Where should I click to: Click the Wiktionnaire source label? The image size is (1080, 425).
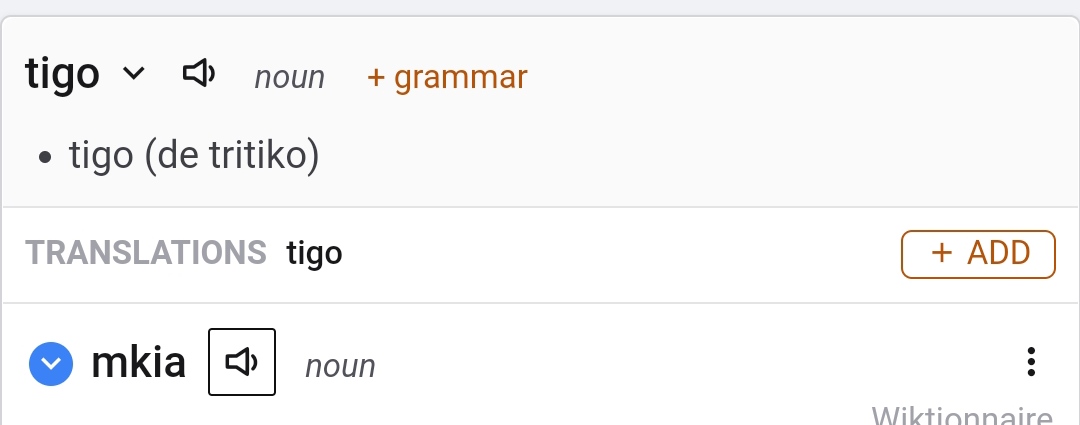click(962, 416)
